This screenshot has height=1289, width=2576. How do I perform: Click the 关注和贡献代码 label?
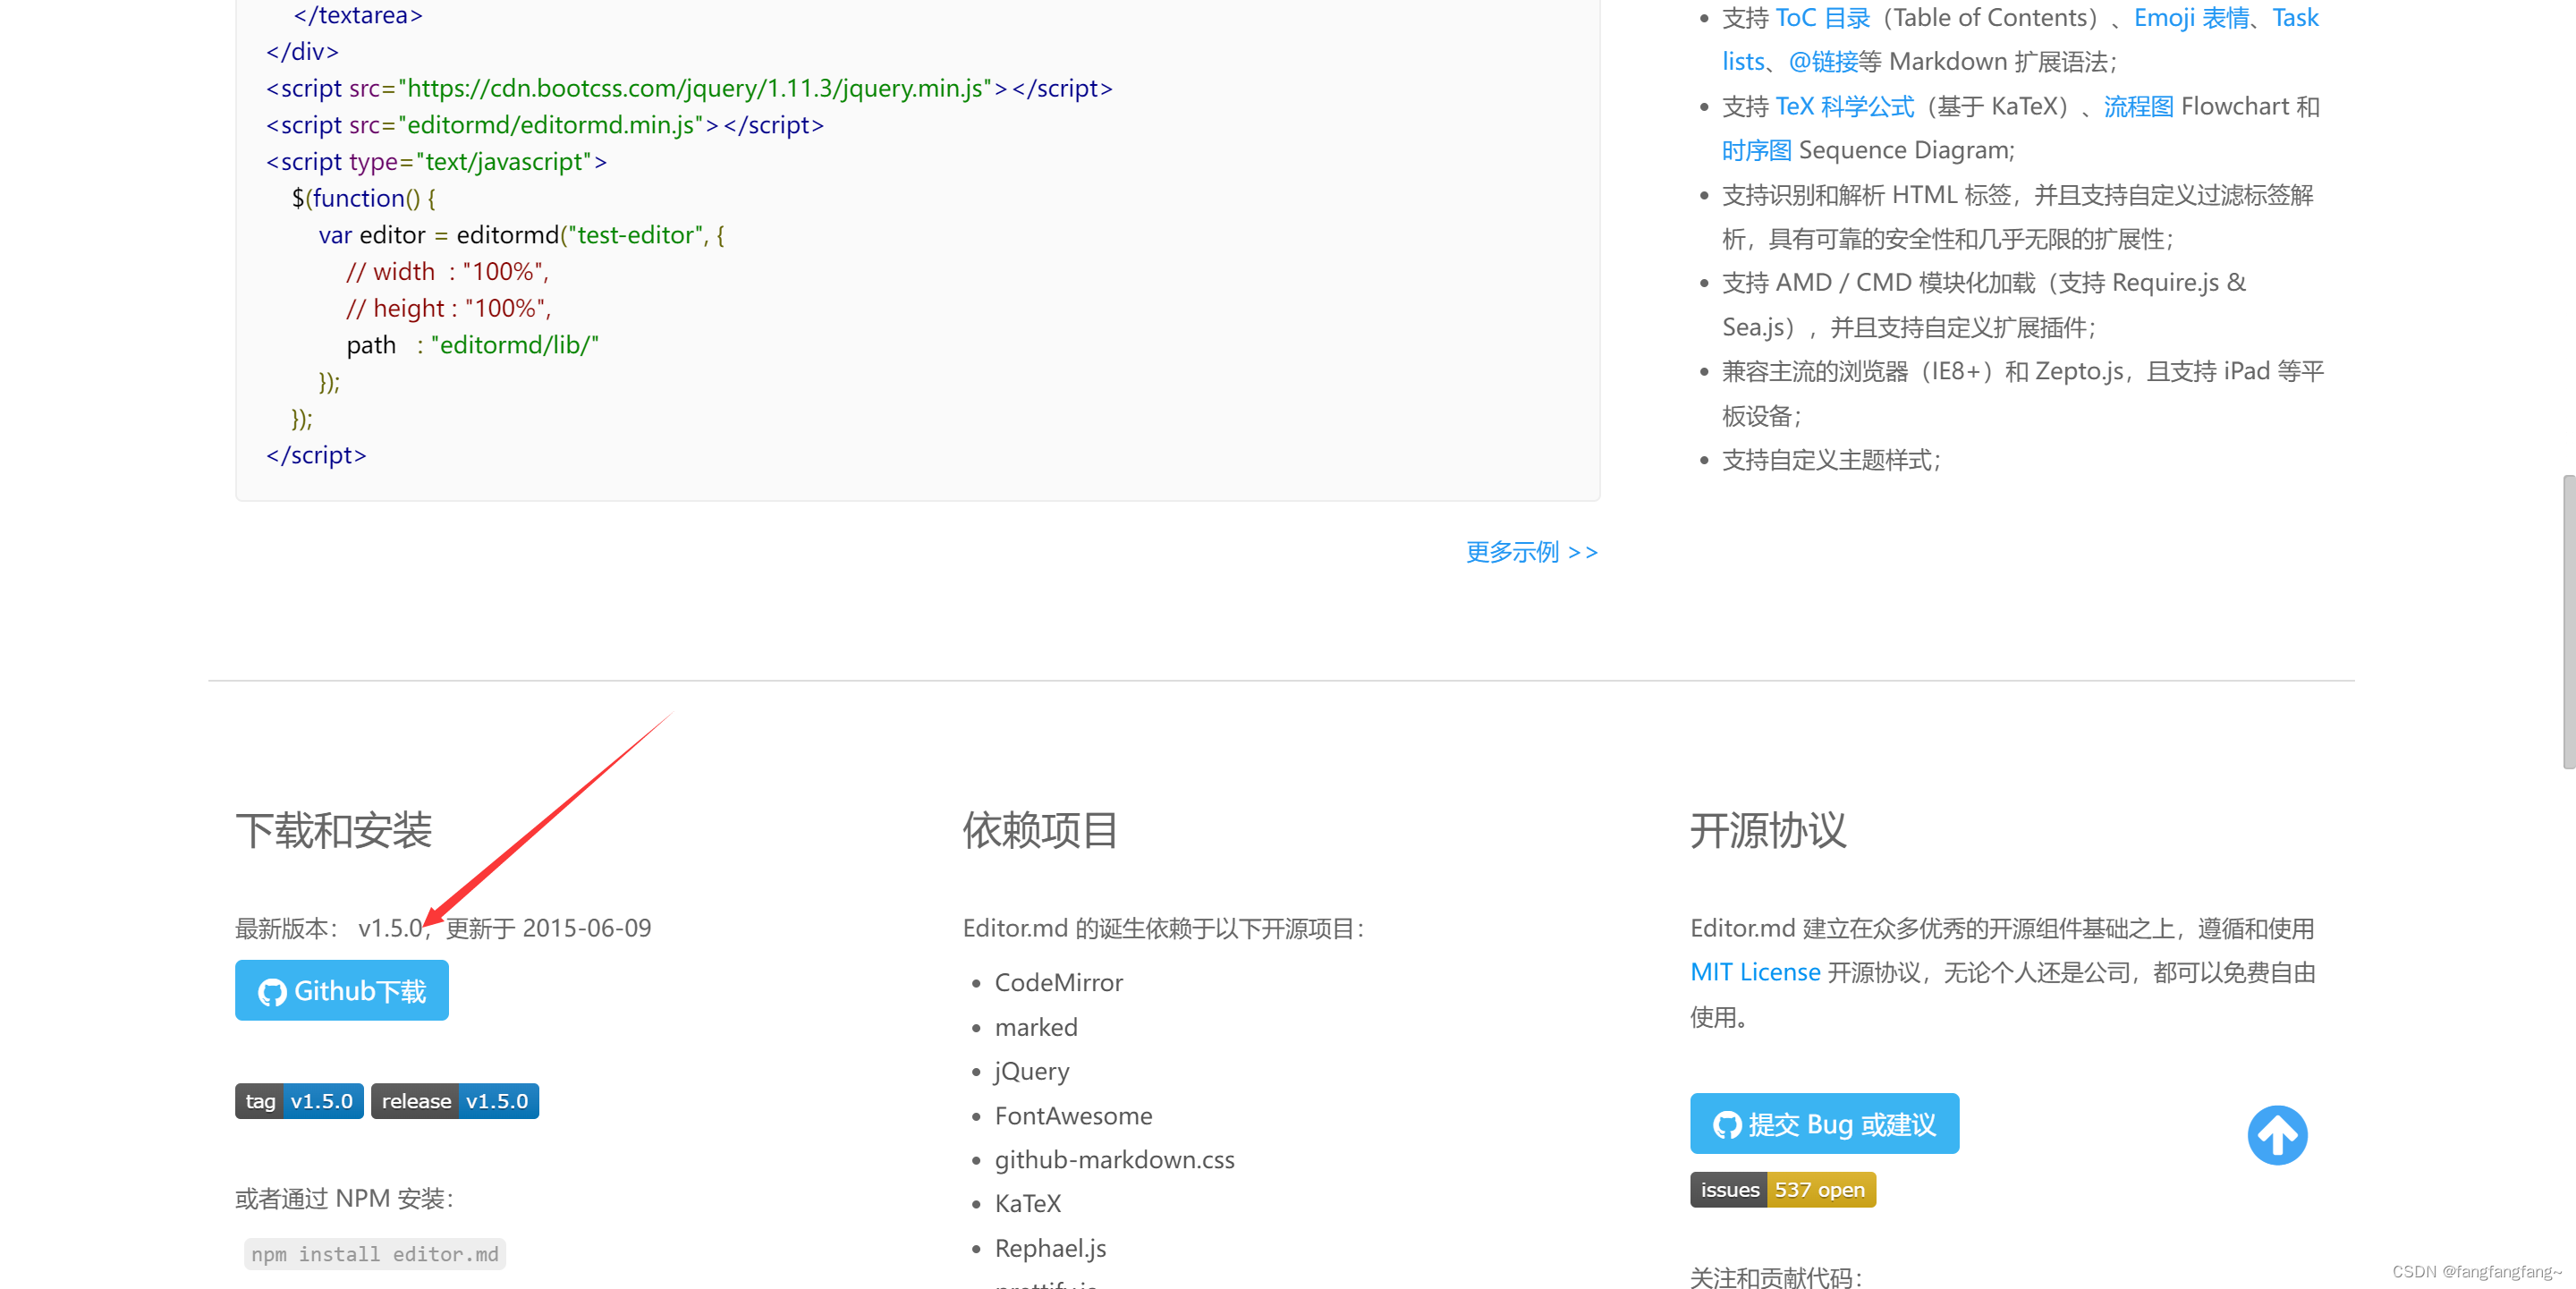click(x=1776, y=1277)
